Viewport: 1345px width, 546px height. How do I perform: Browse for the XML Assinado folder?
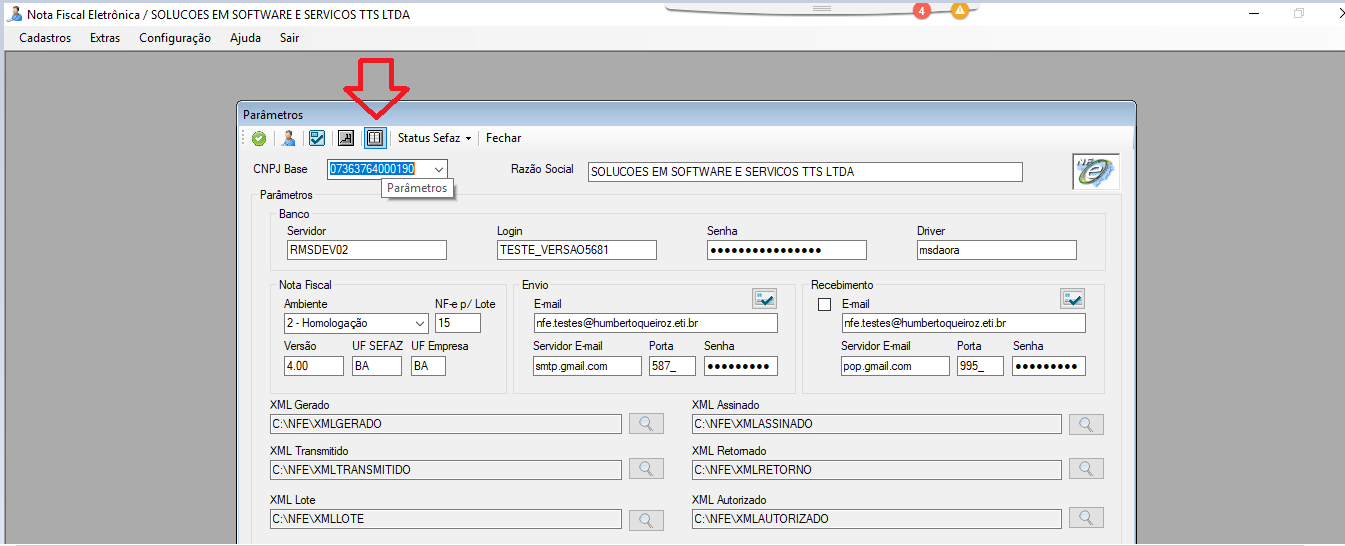[x=1086, y=424]
